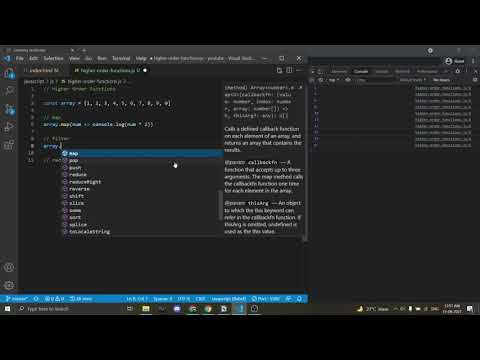The height and width of the screenshot is (360, 480).
Task: Select the sort suggestion
Action: click(142, 217)
